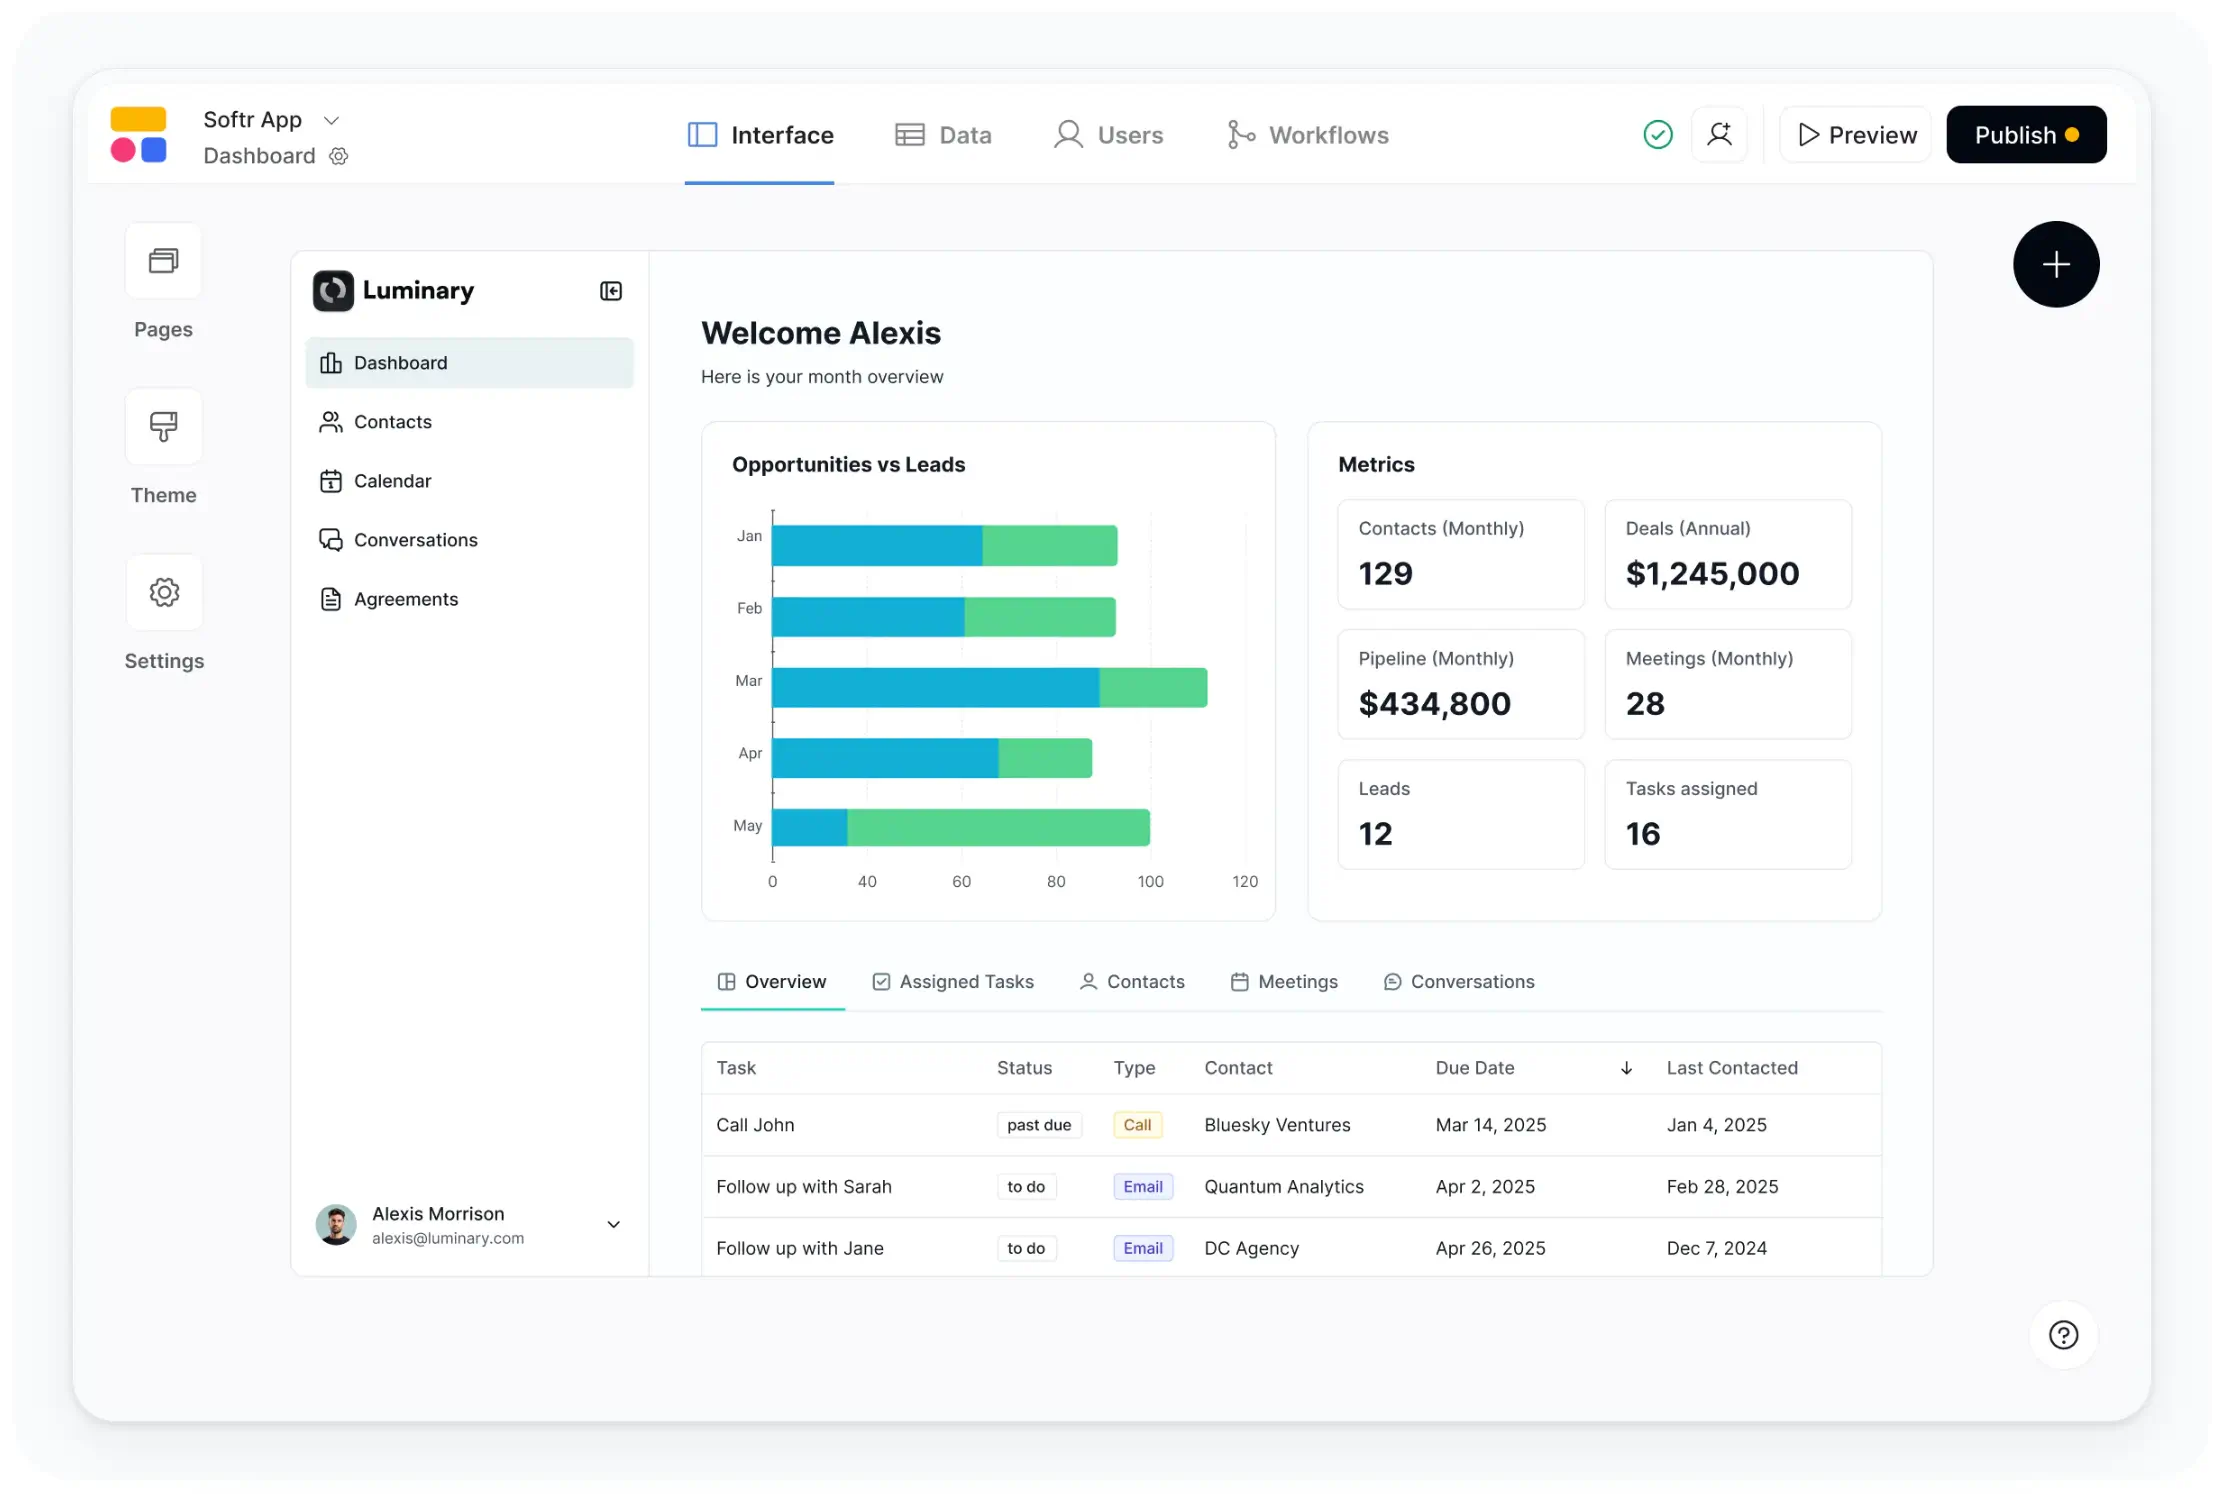Screen dimensions: 2226x1494
Task: Open the Softr App dropdown
Action: tap(331, 119)
